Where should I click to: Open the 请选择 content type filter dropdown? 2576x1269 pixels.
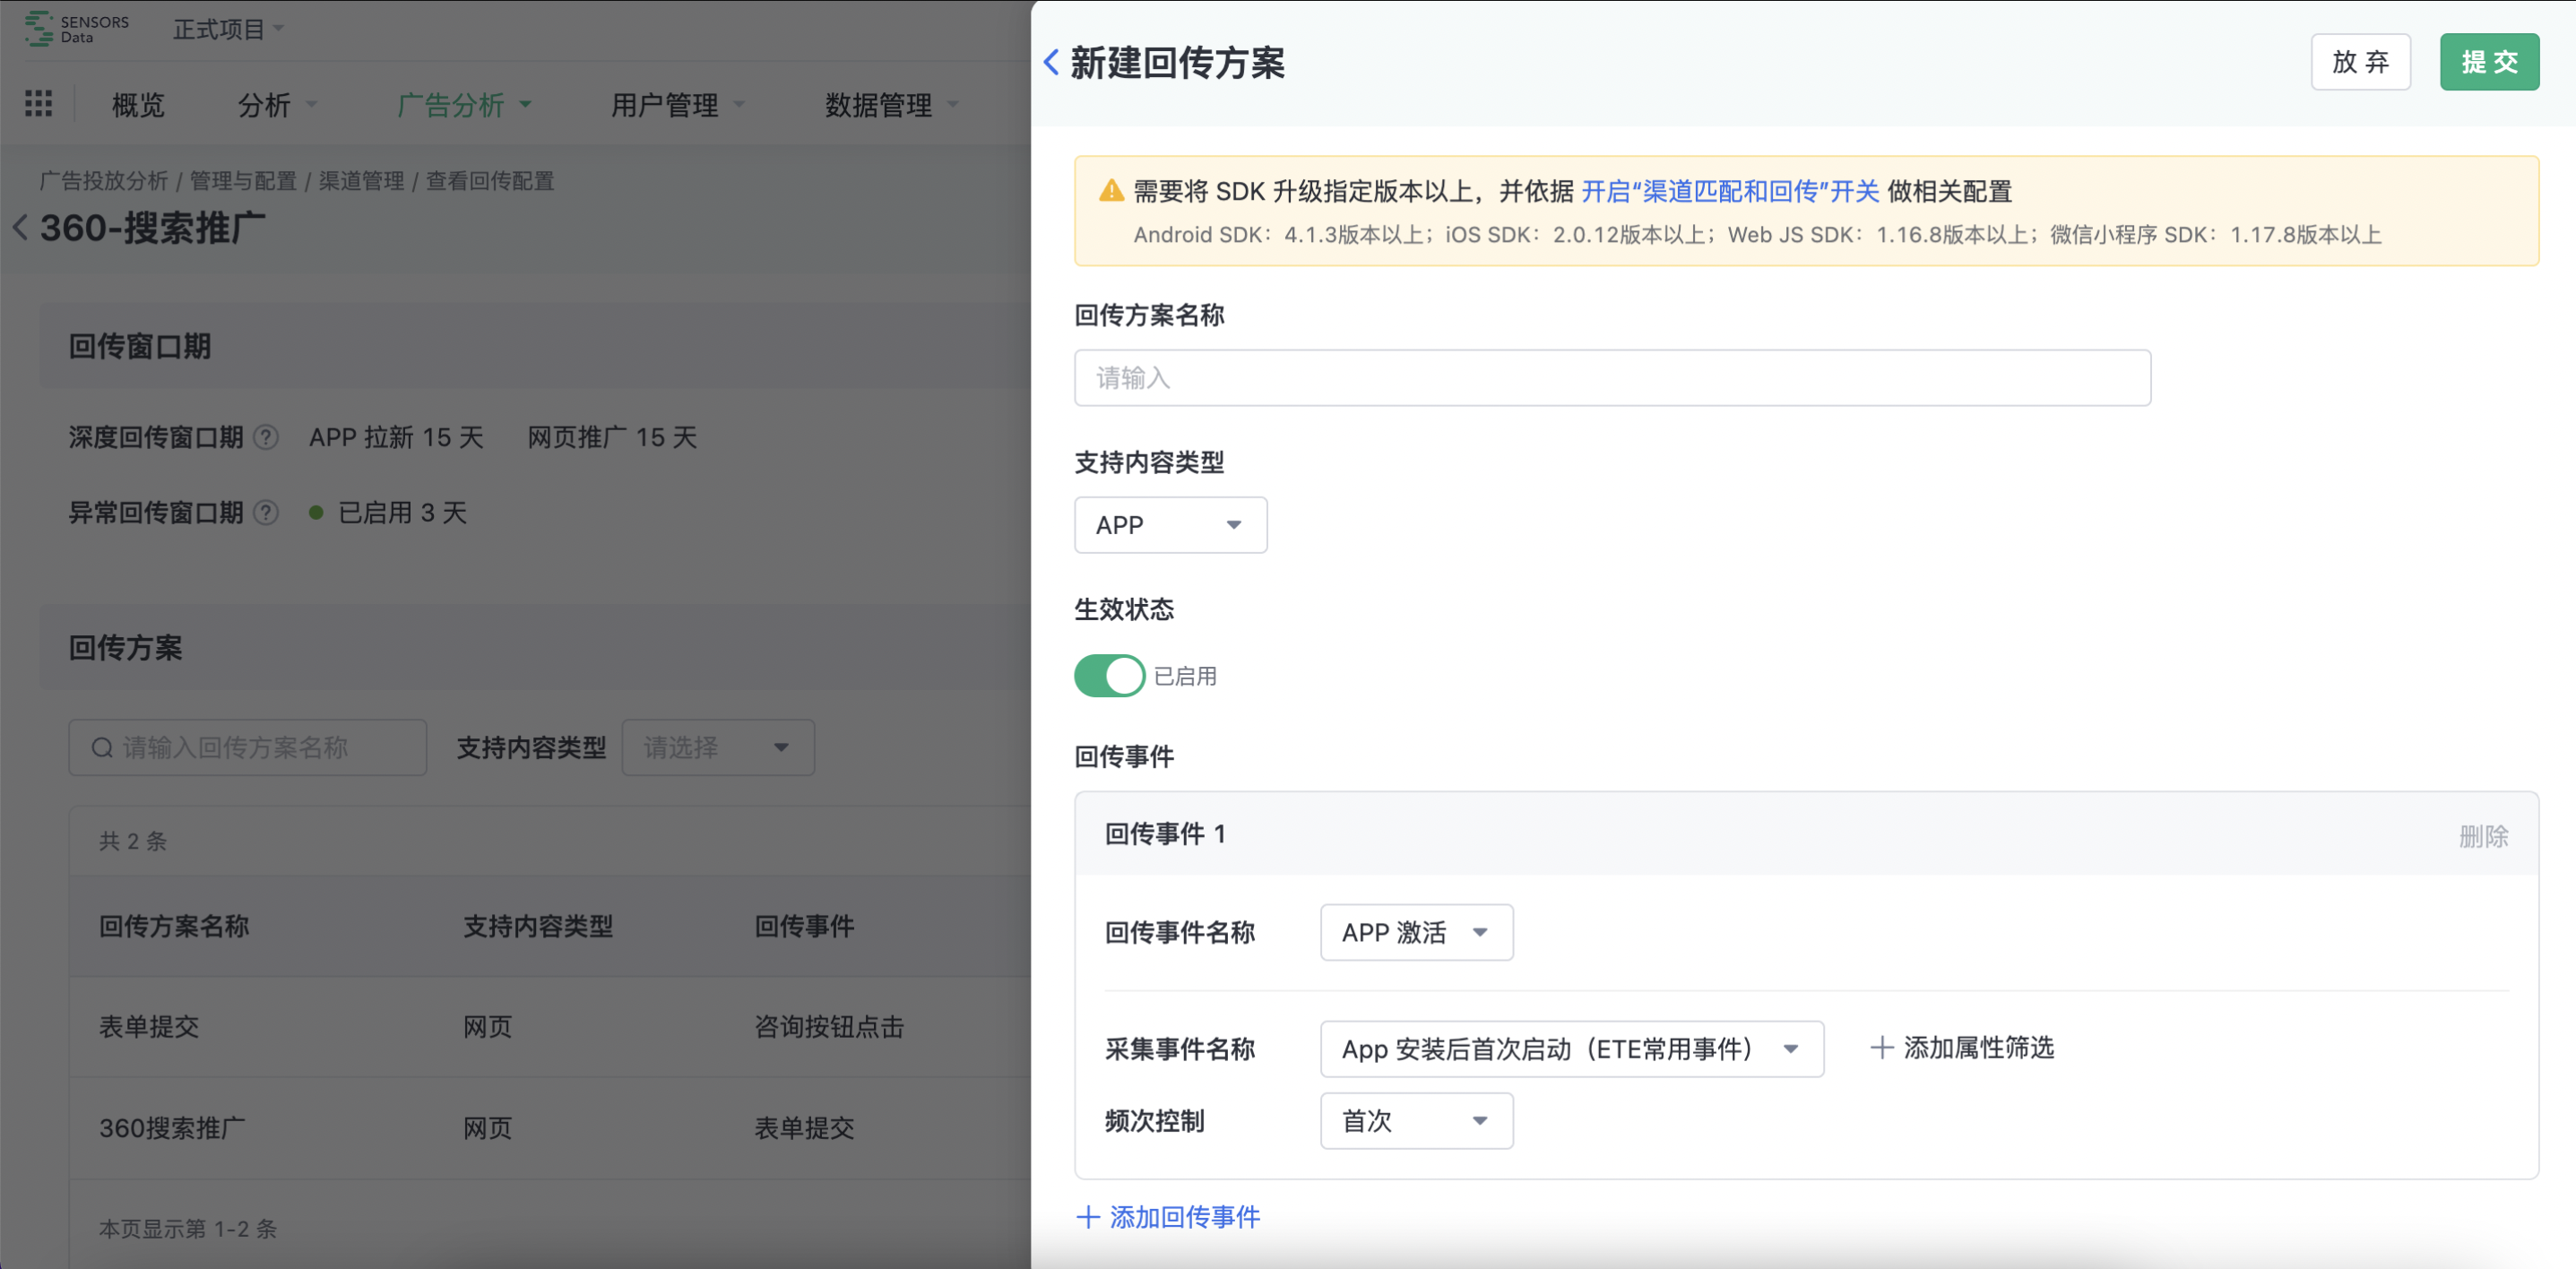[x=718, y=748]
